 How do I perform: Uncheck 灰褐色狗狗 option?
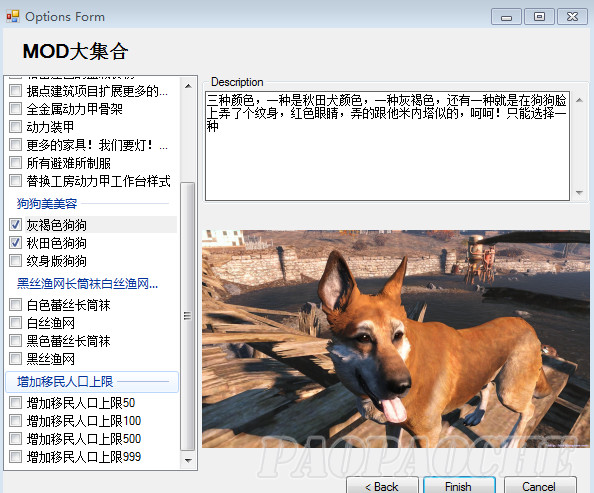[x=16, y=225]
